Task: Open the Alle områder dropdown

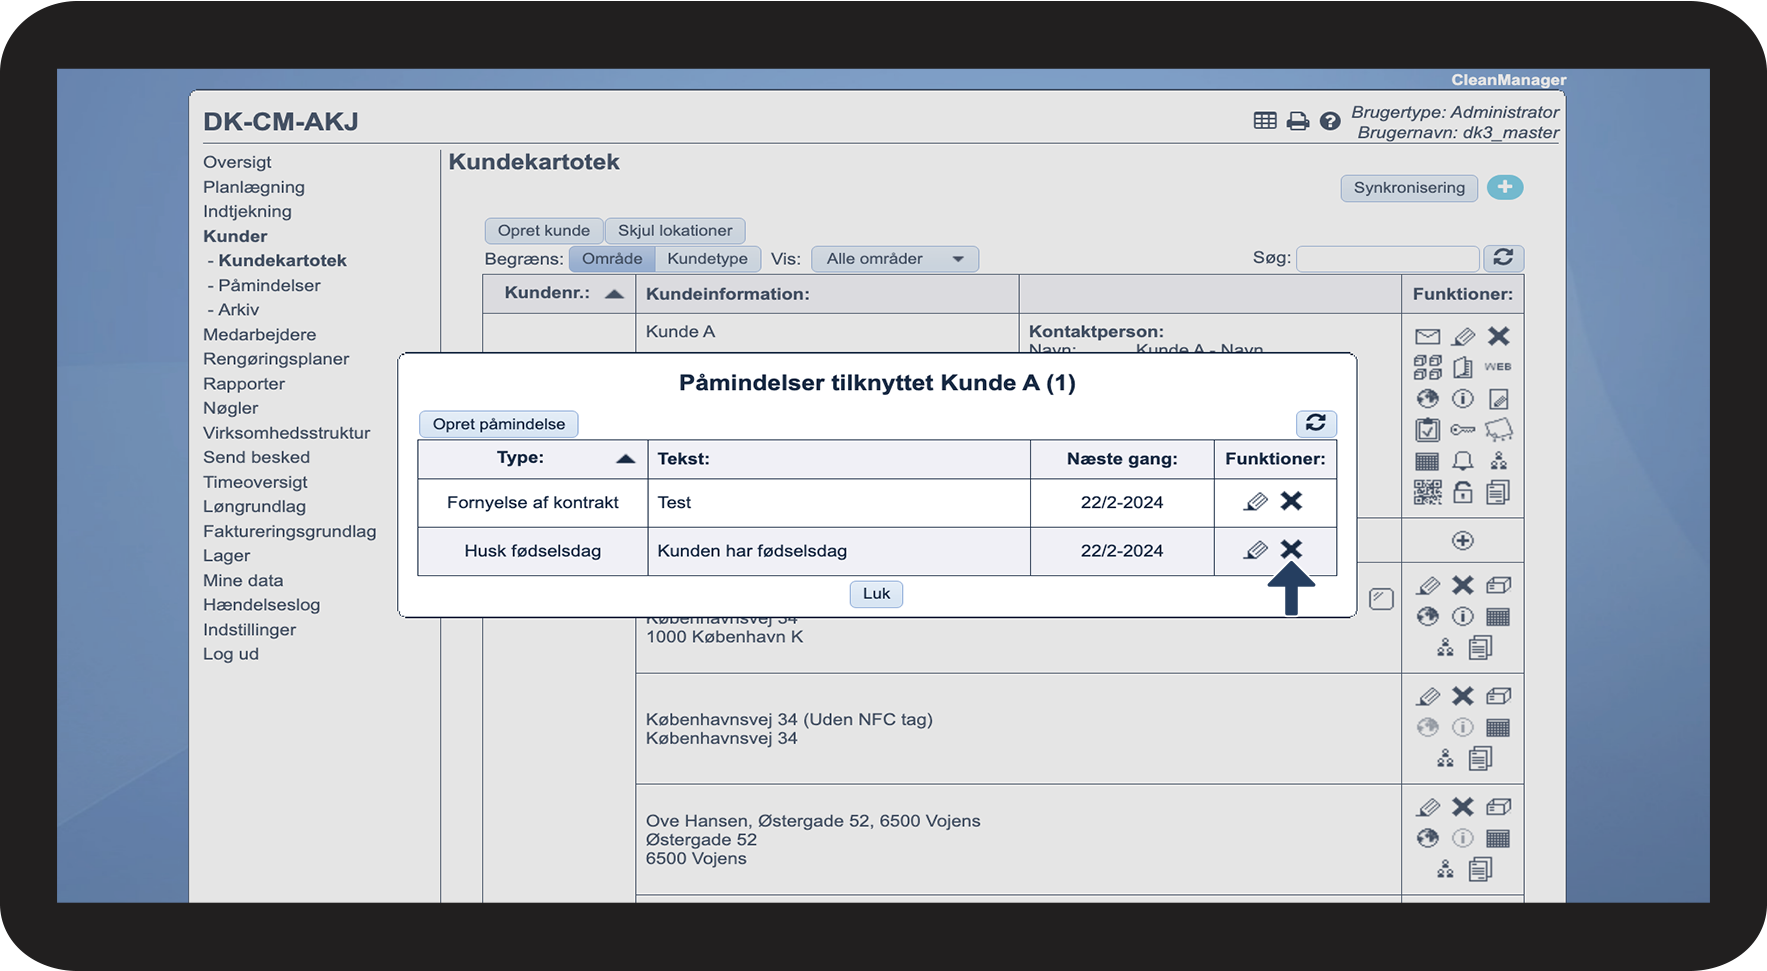Action: 894,259
